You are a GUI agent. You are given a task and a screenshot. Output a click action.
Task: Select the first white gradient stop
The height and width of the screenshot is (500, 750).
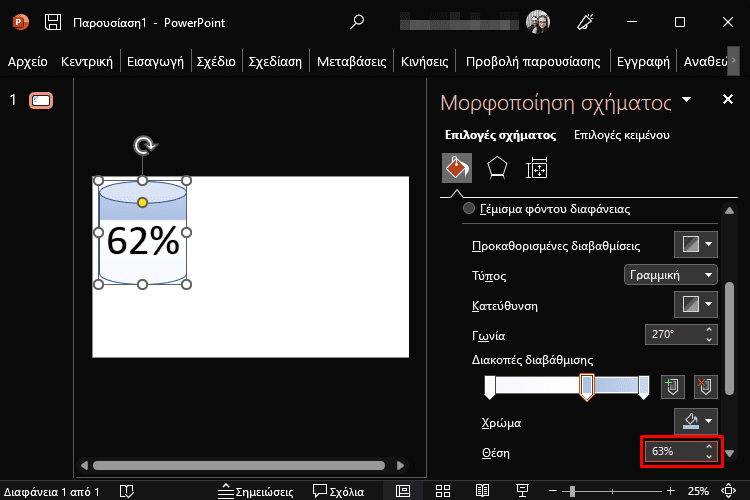coord(490,387)
